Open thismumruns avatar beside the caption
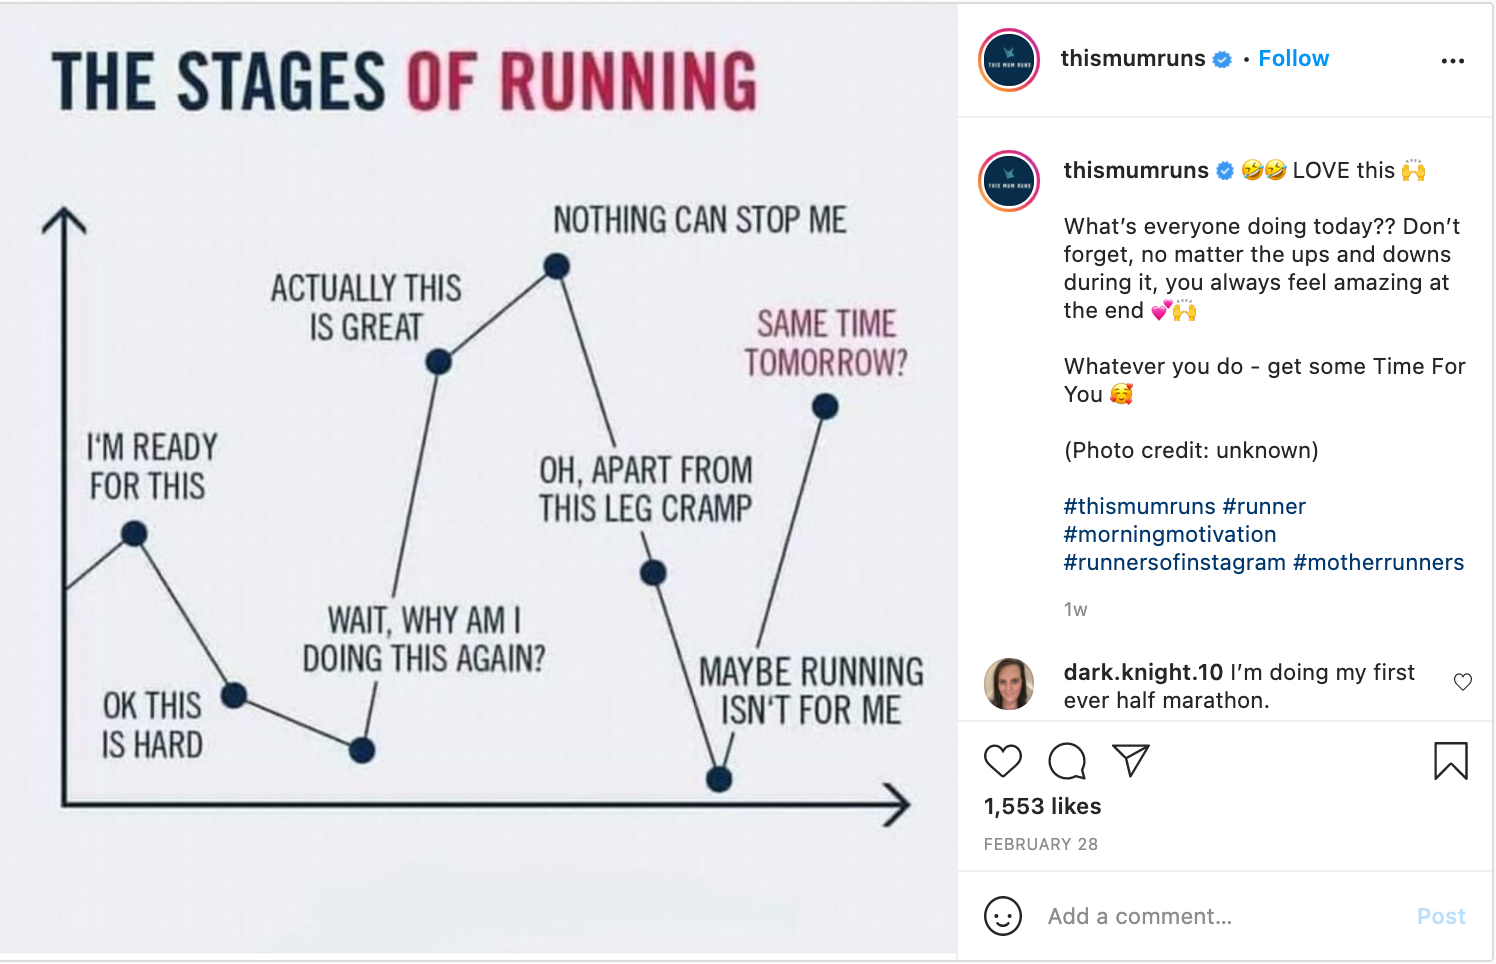 click(1009, 181)
